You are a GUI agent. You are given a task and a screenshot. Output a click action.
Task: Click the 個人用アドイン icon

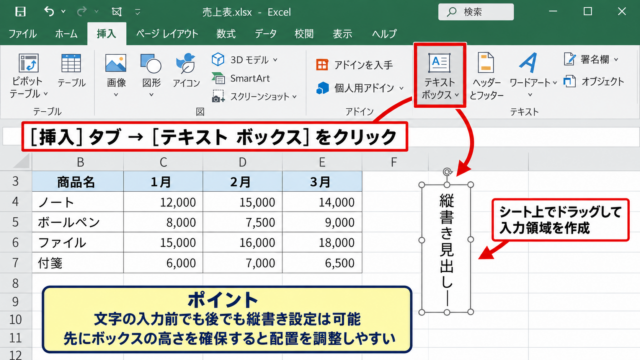click(x=322, y=88)
